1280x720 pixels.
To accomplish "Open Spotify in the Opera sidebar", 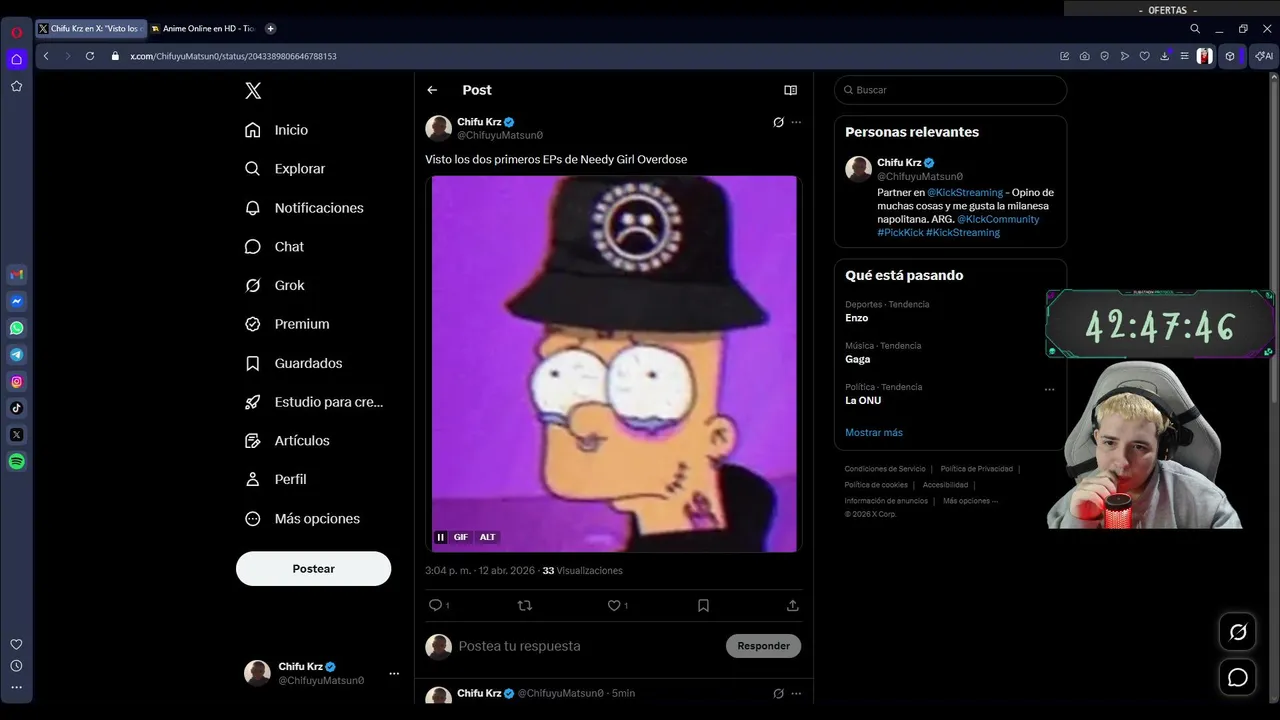I will pyautogui.click(x=16, y=461).
